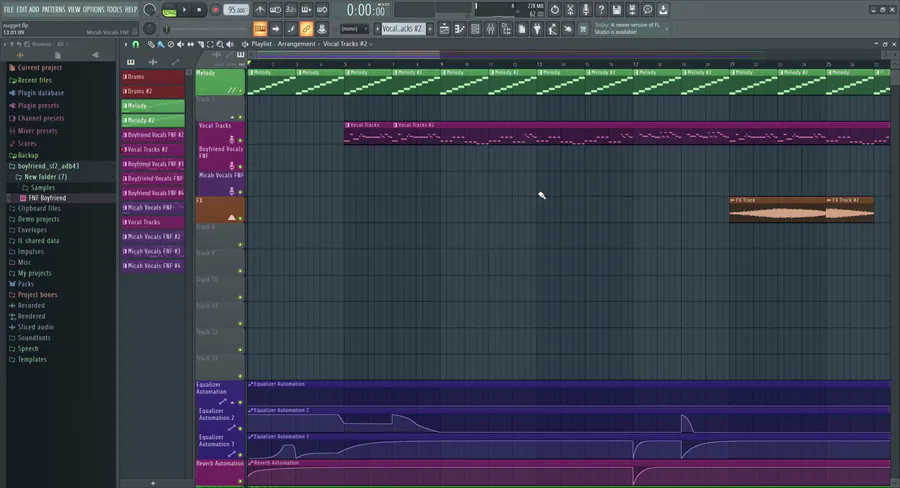
Task: Toggle the metronome icon
Action: pos(260,10)
